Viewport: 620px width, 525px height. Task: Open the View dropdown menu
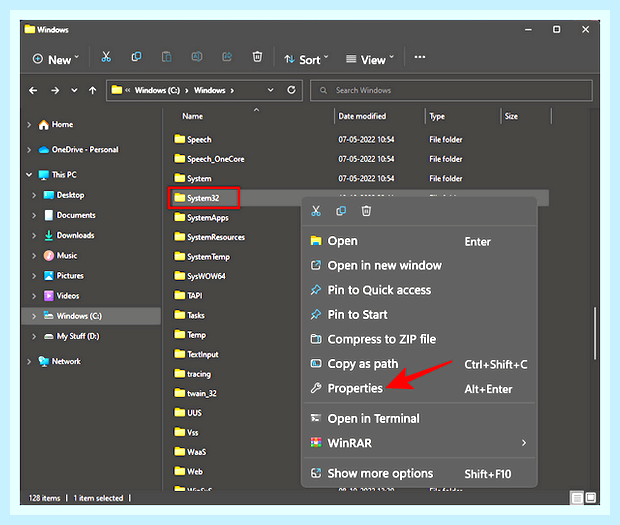[370, 59]
